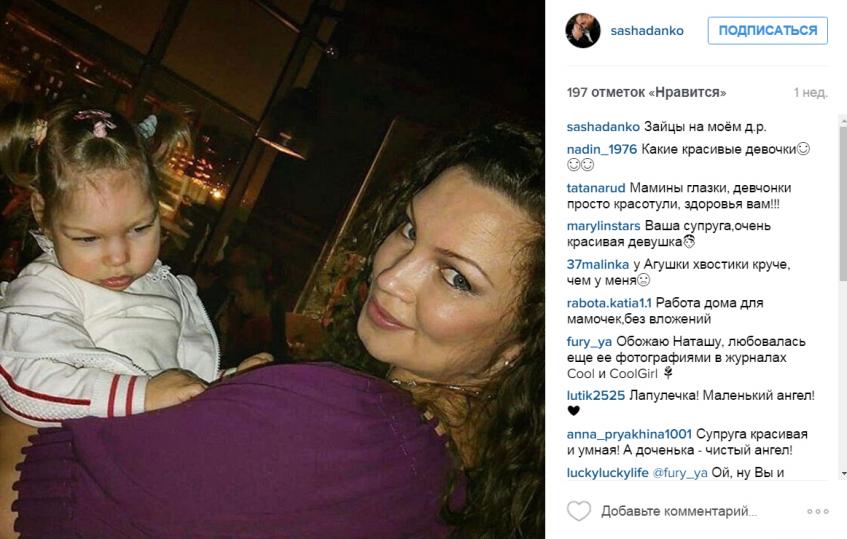Open sashadanko profile from the header username
This screenshot has height=539, width=847.
(647, 31)
